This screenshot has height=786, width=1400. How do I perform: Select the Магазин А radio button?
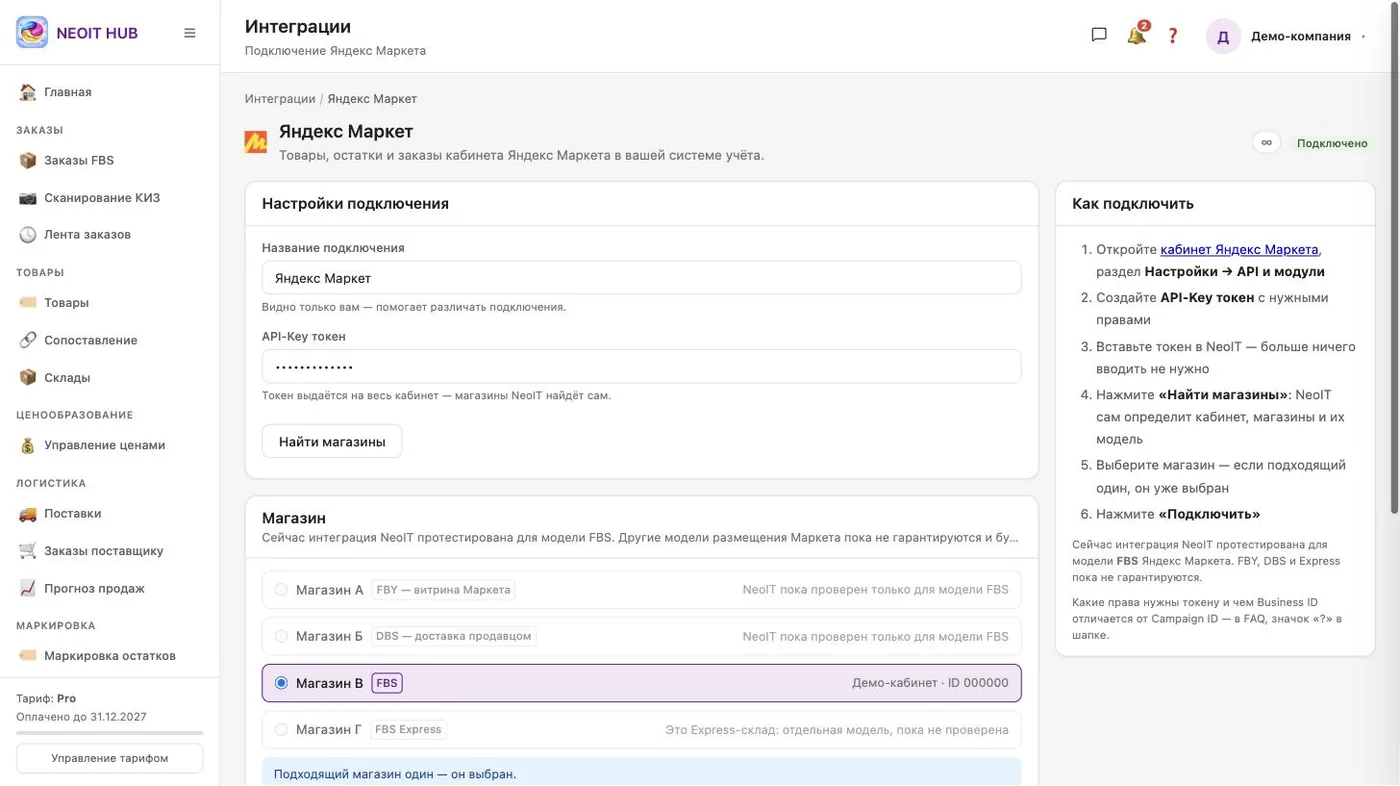coord(281,590)
